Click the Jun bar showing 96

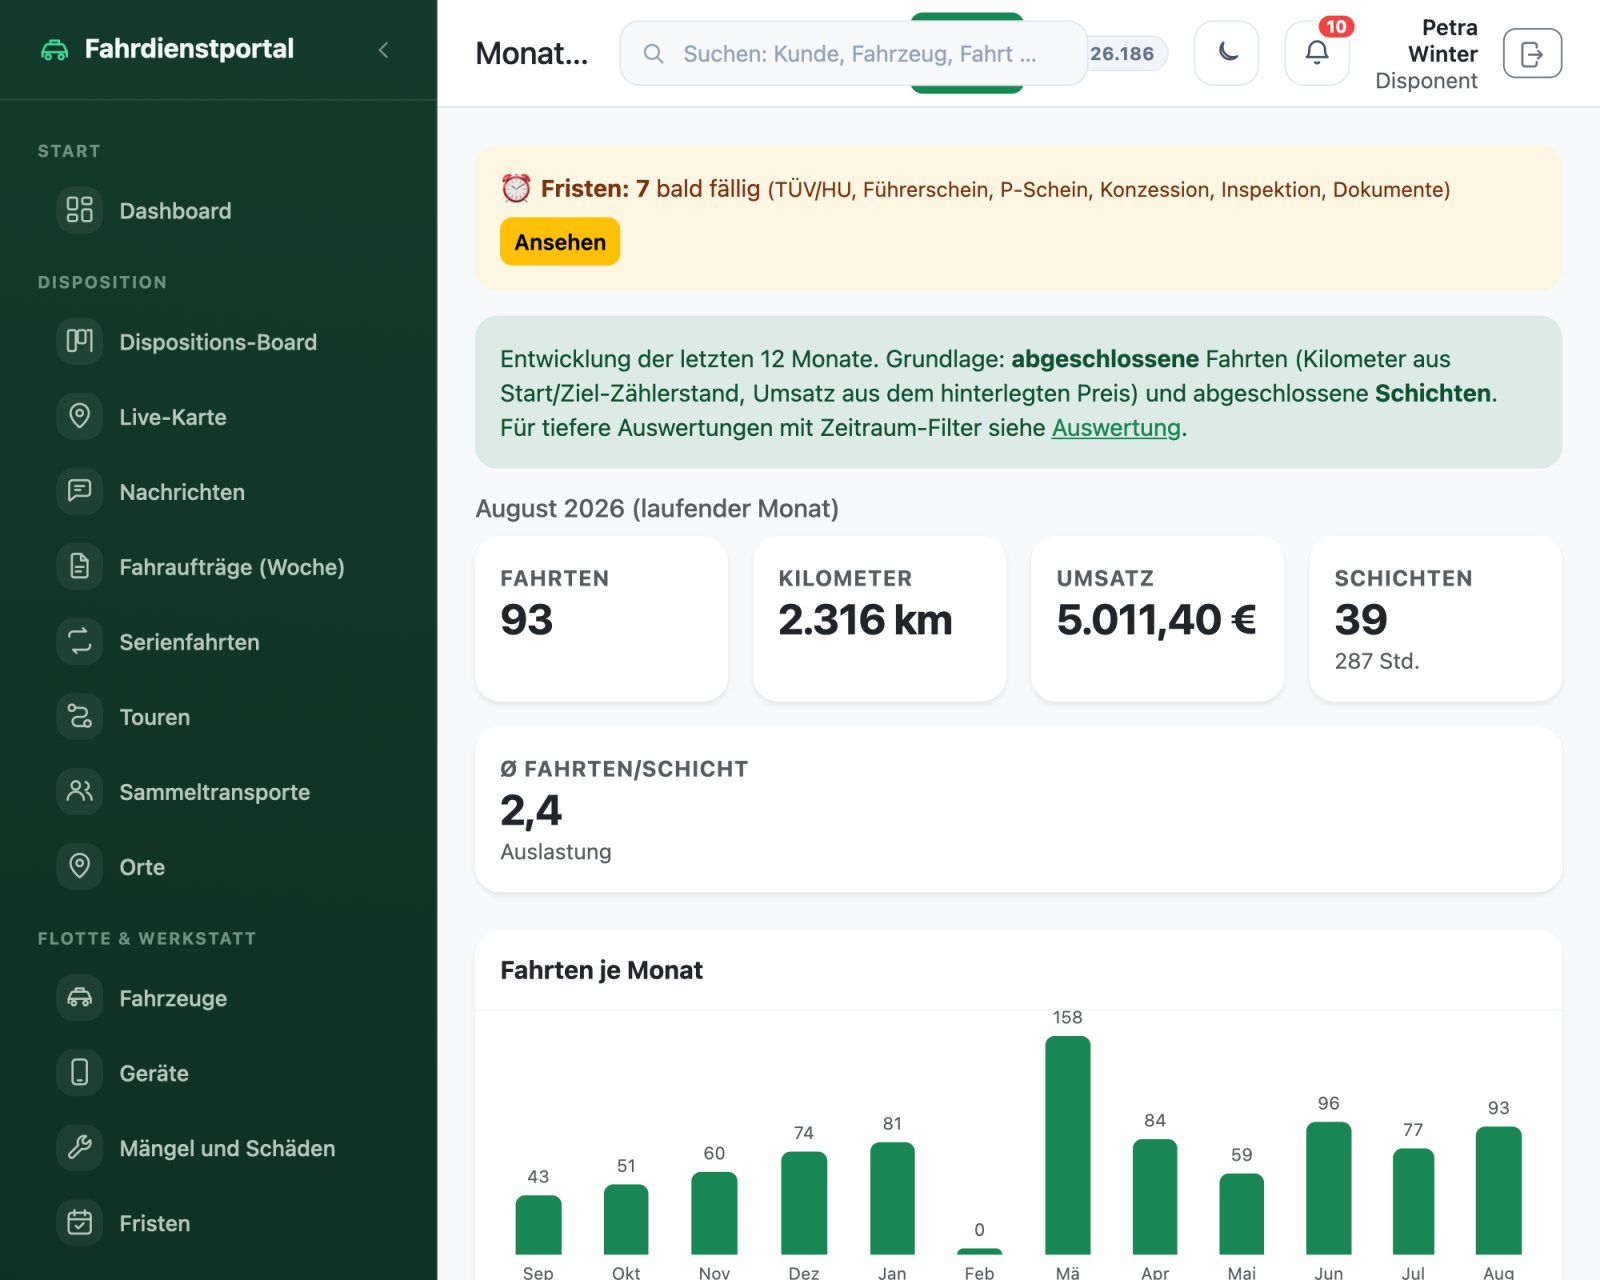point(1328,1188)
